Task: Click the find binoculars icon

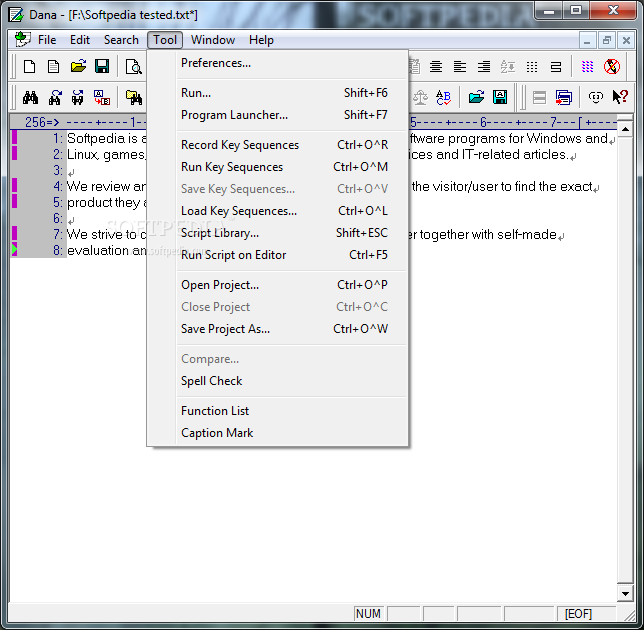Action: coord(30,97)
